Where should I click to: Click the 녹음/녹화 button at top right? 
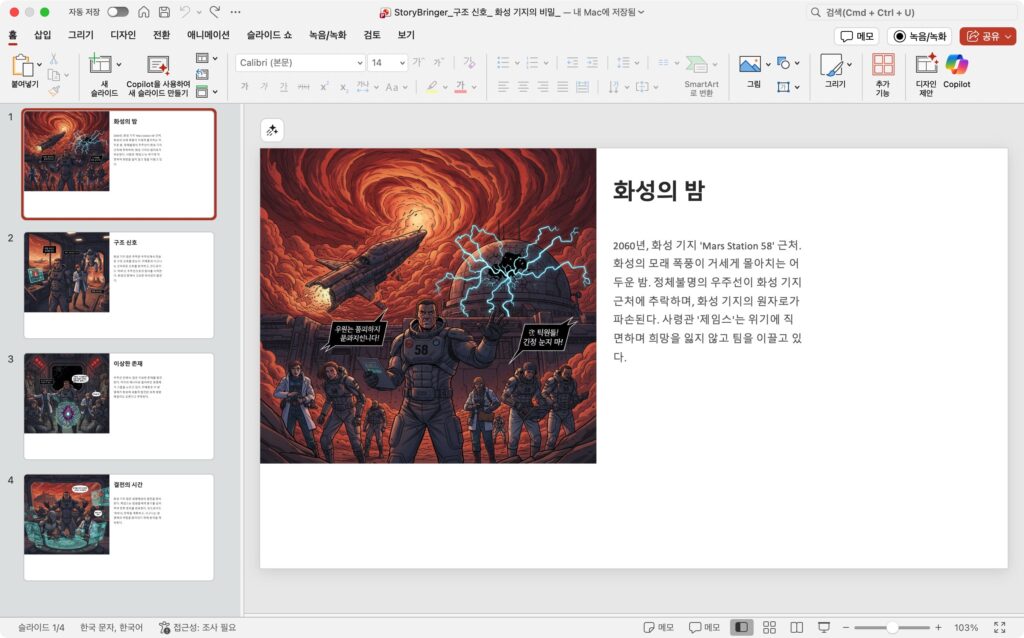919,36
